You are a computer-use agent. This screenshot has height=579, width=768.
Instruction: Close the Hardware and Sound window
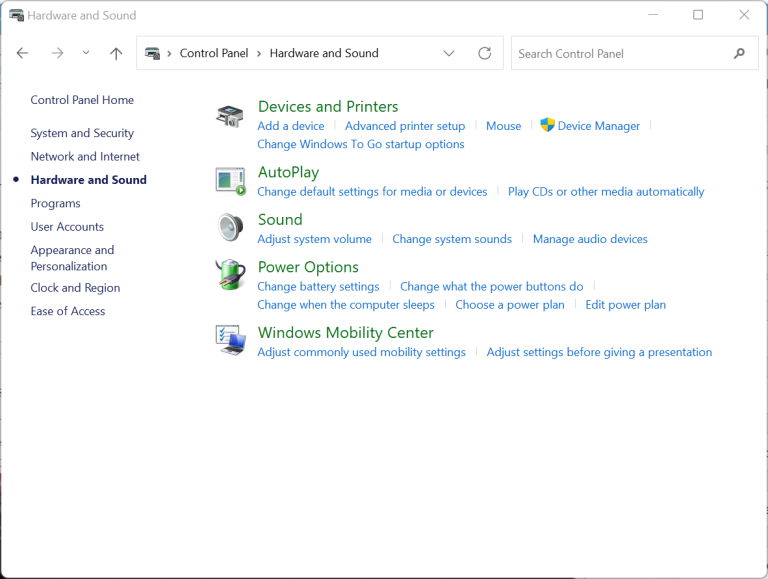(x=744, y=15)
